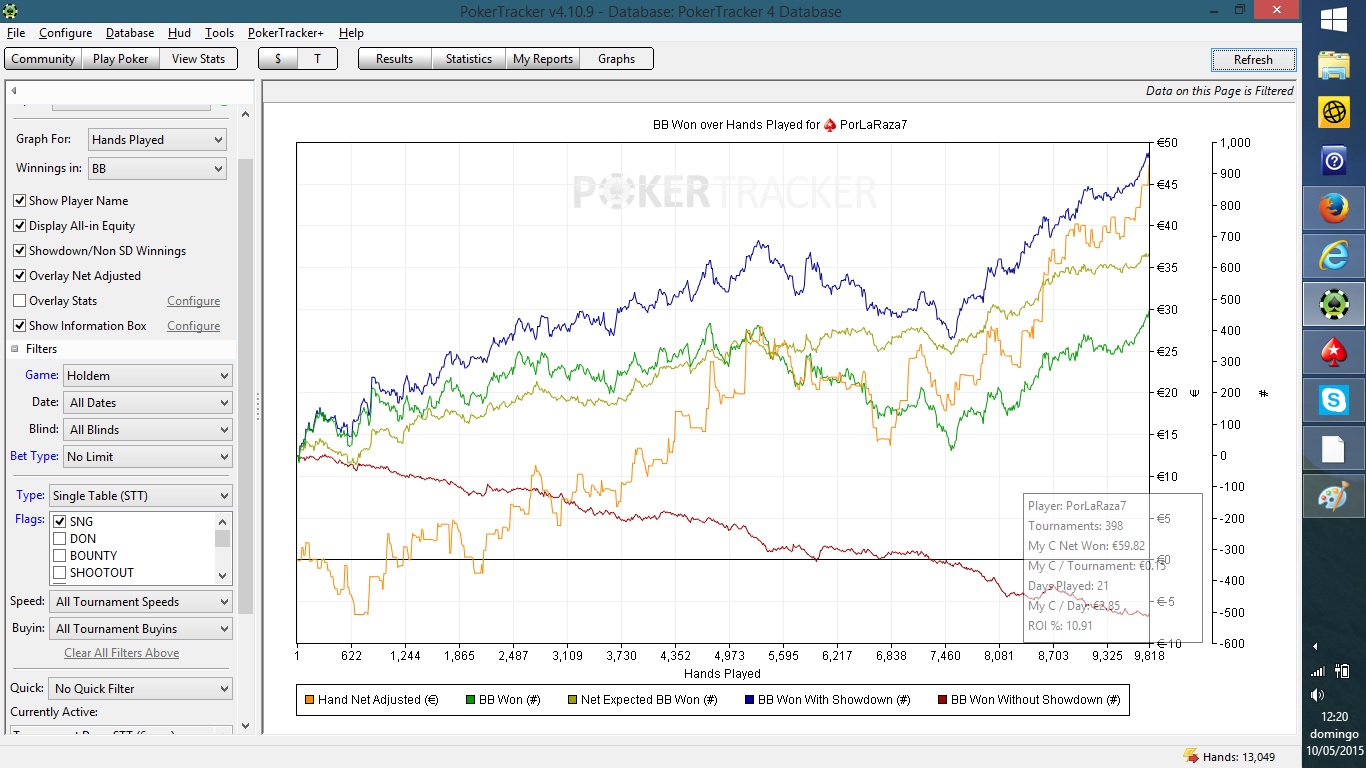
Task: Open the globe browser taskbar icon
Action: [1334, 113]
